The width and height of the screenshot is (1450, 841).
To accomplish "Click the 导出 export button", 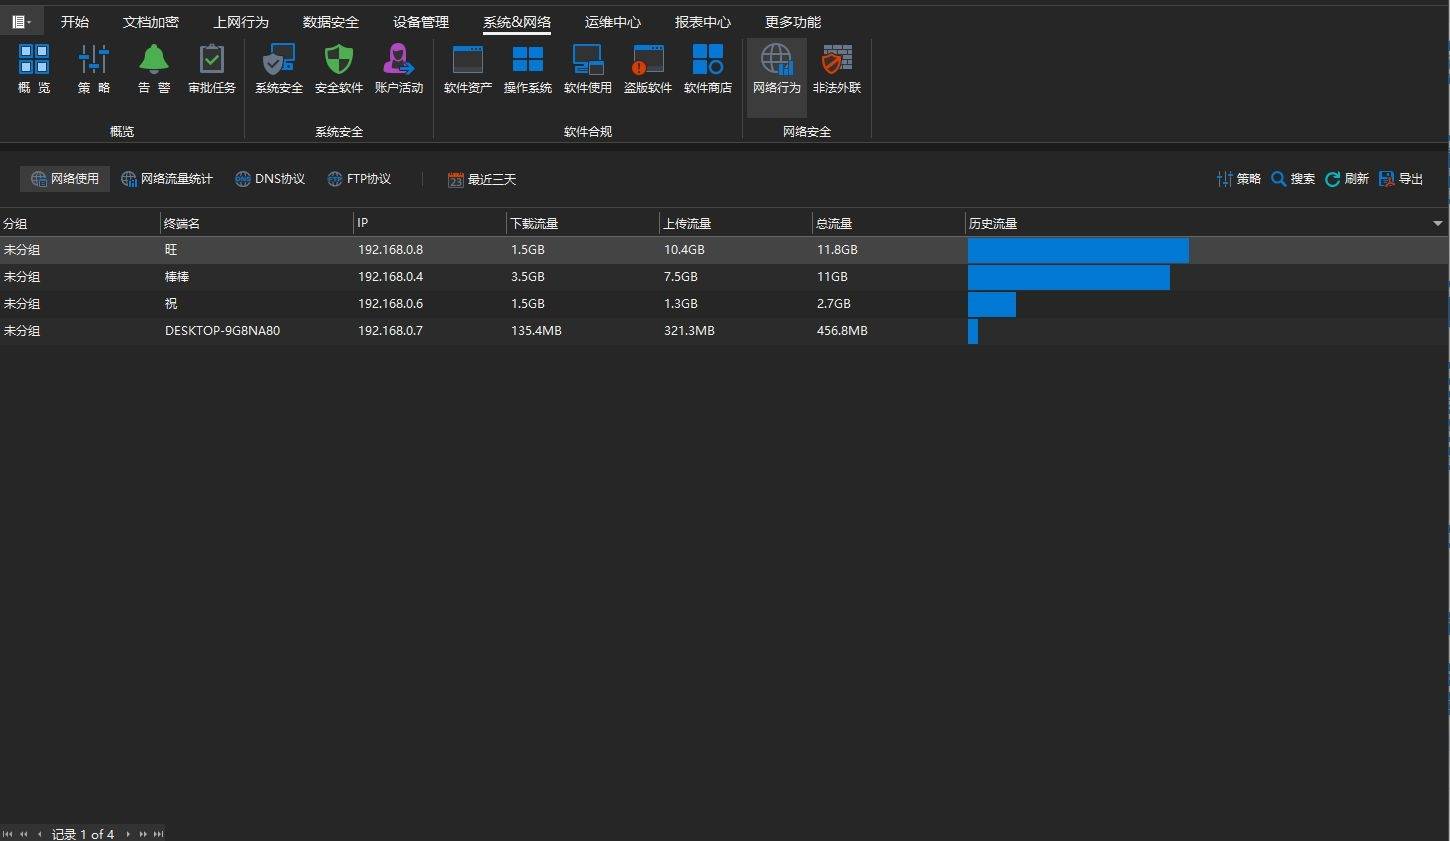I will (x=1401, y=179).
